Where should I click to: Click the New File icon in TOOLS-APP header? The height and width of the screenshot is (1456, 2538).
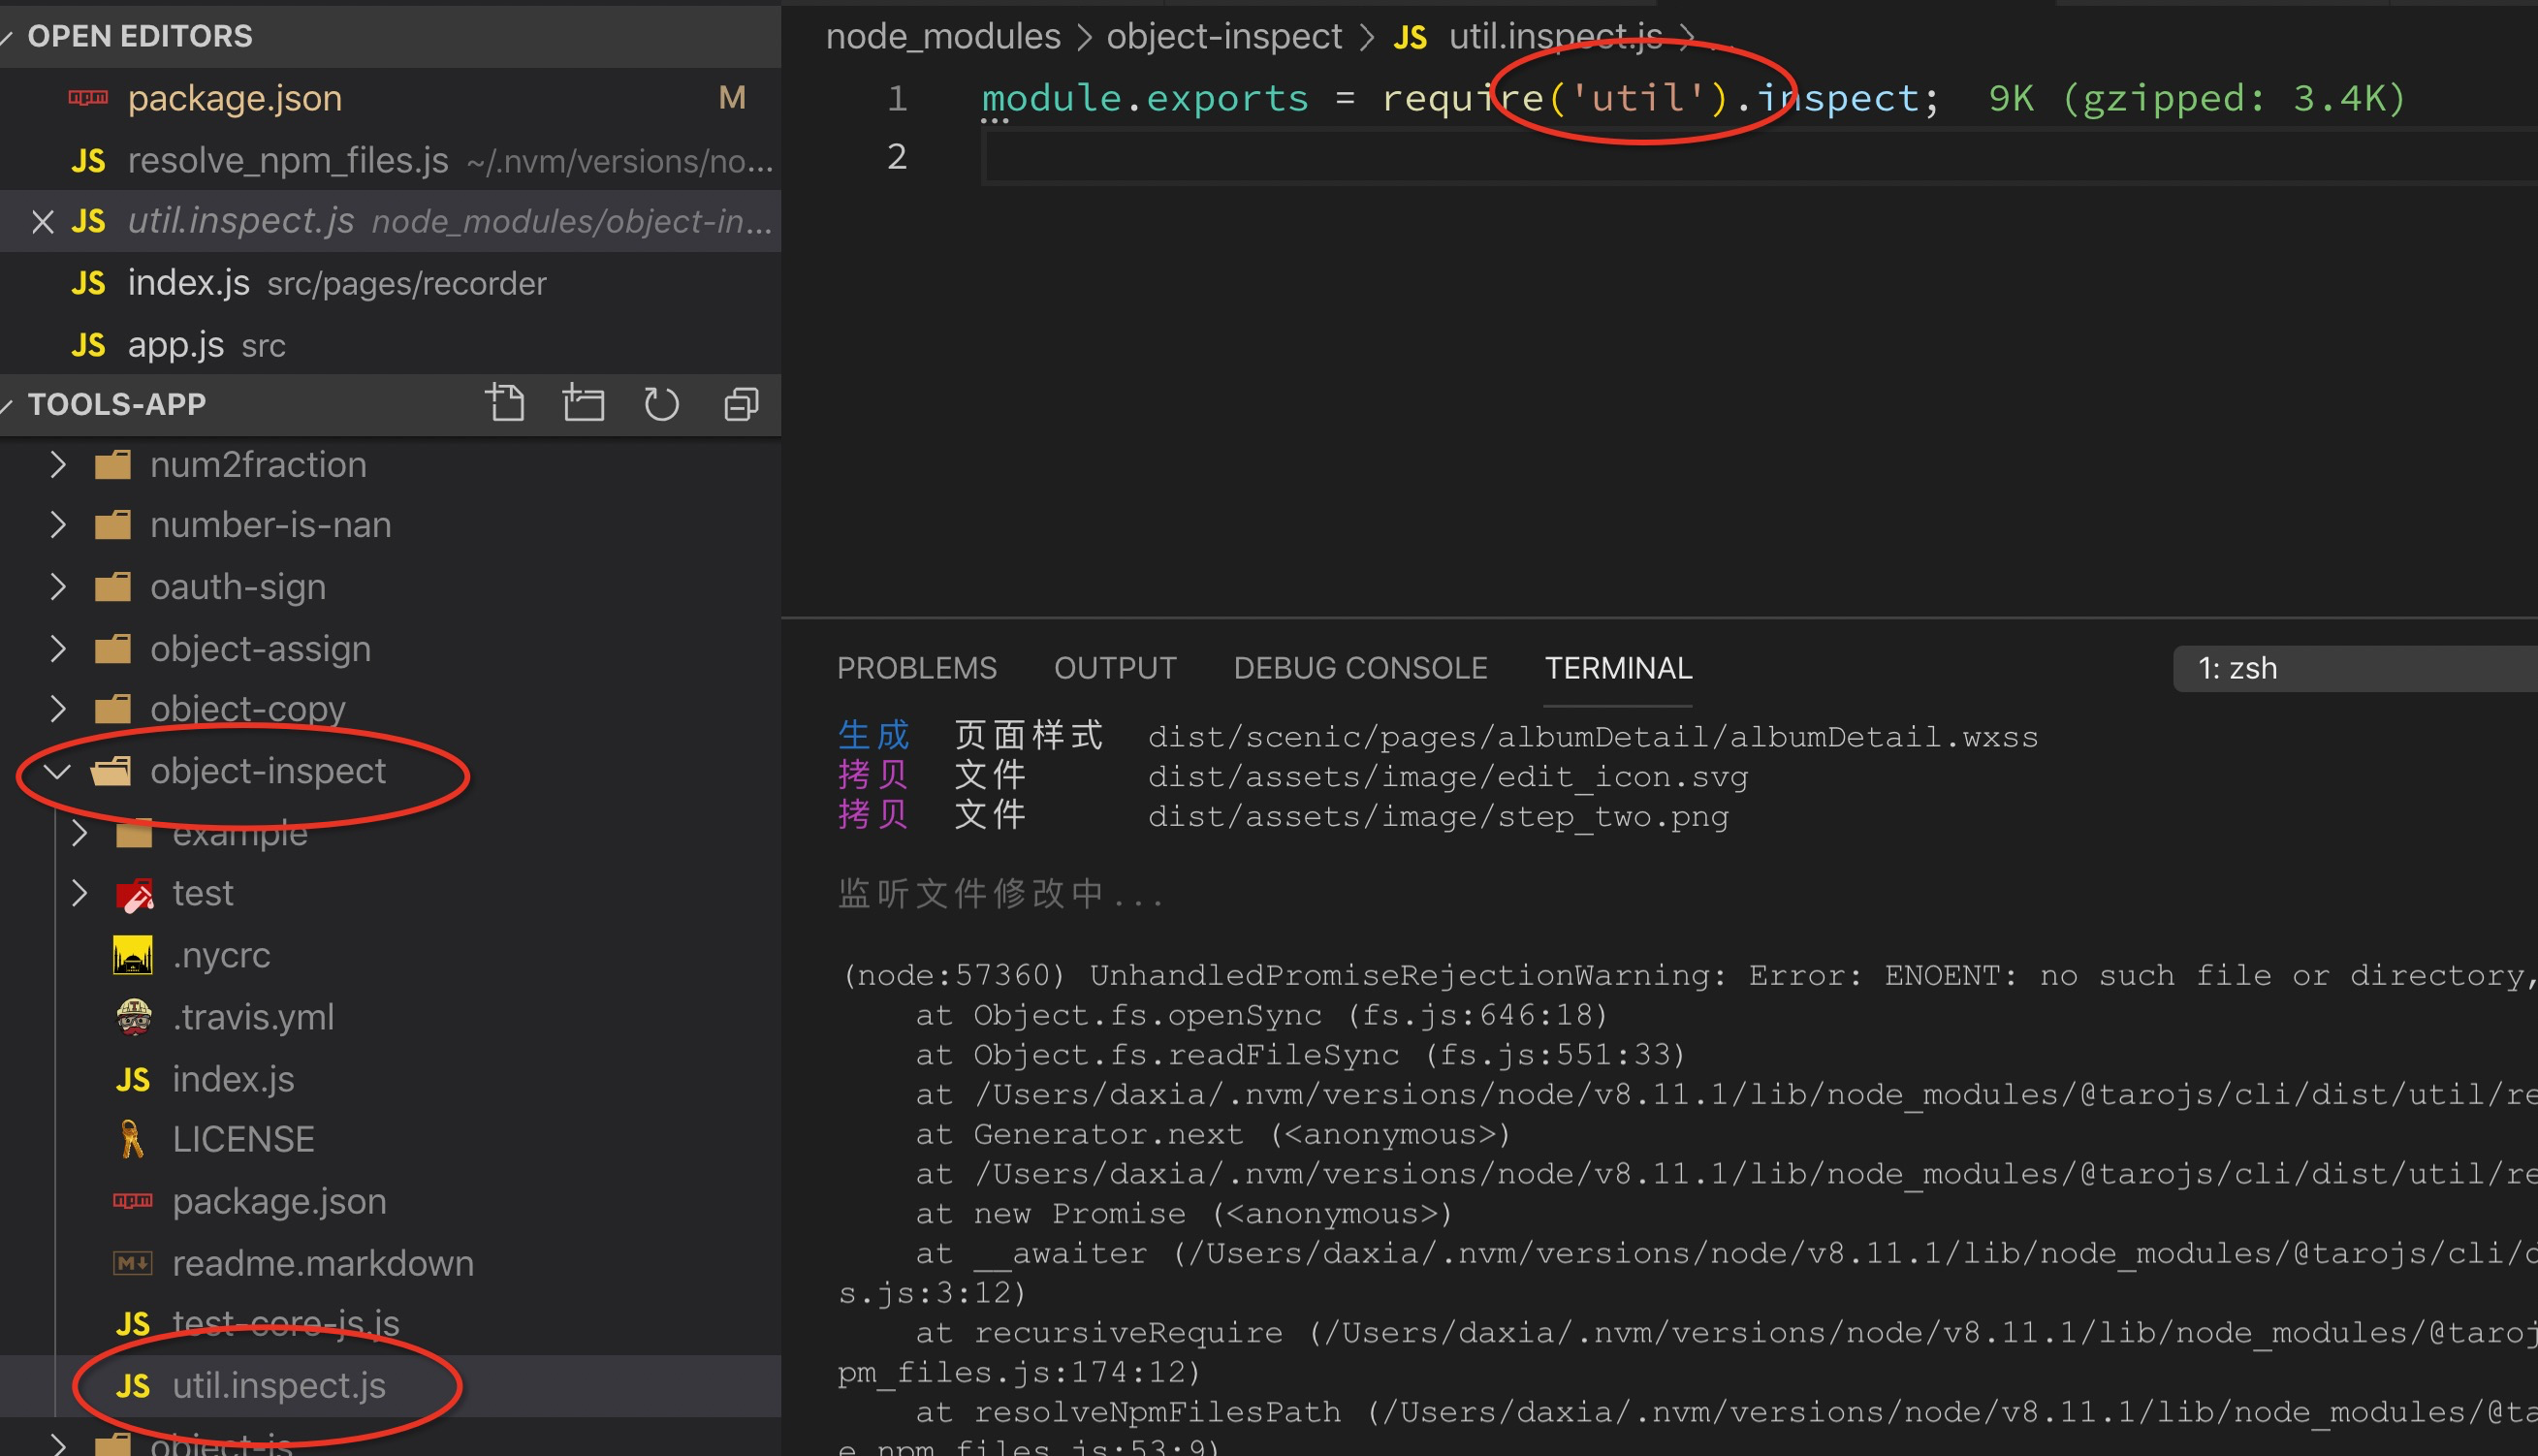[x=506, y=403]
